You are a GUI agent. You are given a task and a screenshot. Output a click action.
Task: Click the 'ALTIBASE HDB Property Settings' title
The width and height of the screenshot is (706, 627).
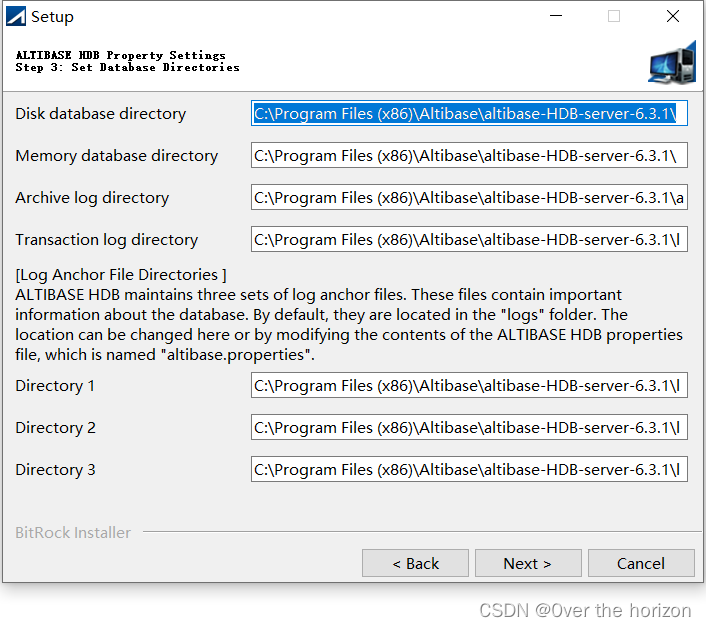(x=121, y=55)
